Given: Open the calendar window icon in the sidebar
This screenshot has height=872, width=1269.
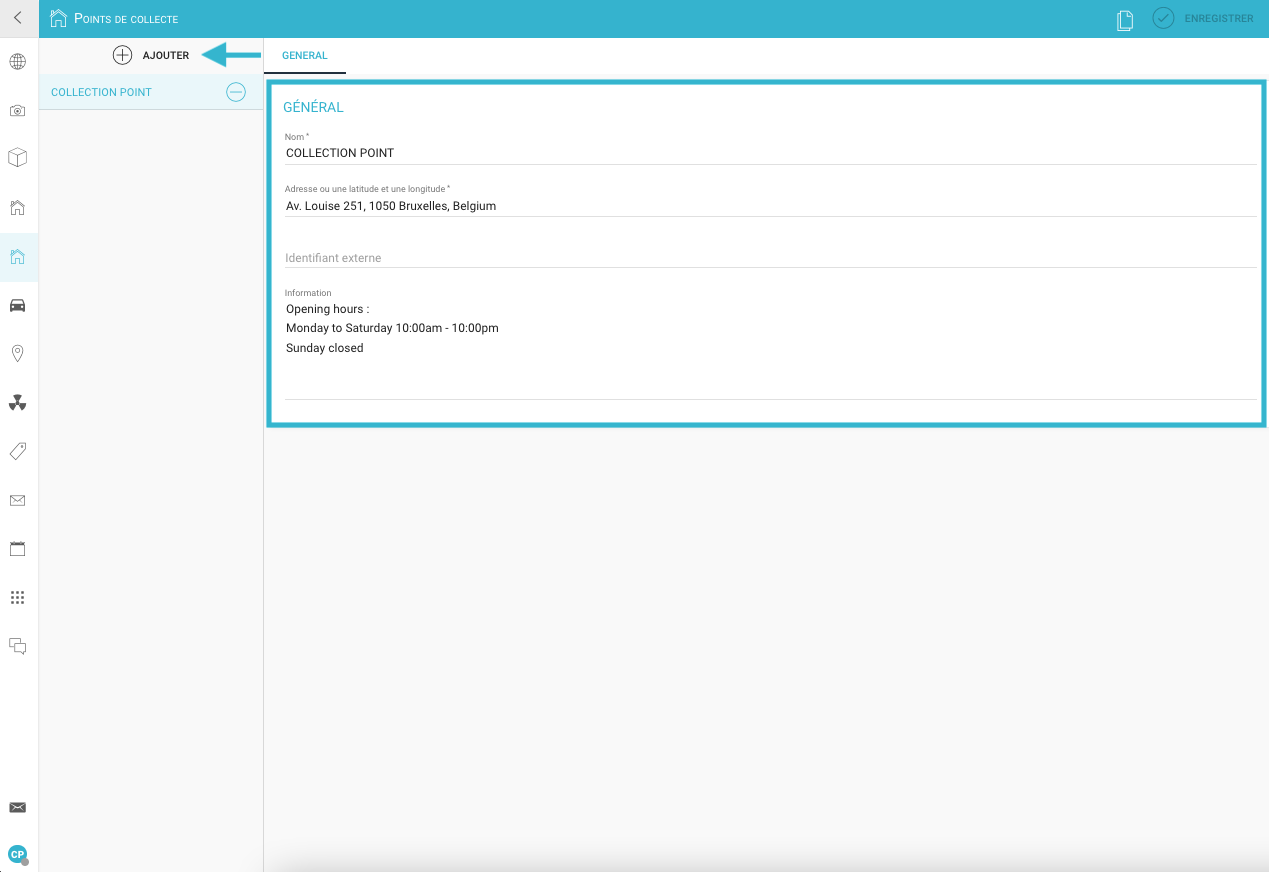Looking at the screenshot, I should click(x=17, y=549).
